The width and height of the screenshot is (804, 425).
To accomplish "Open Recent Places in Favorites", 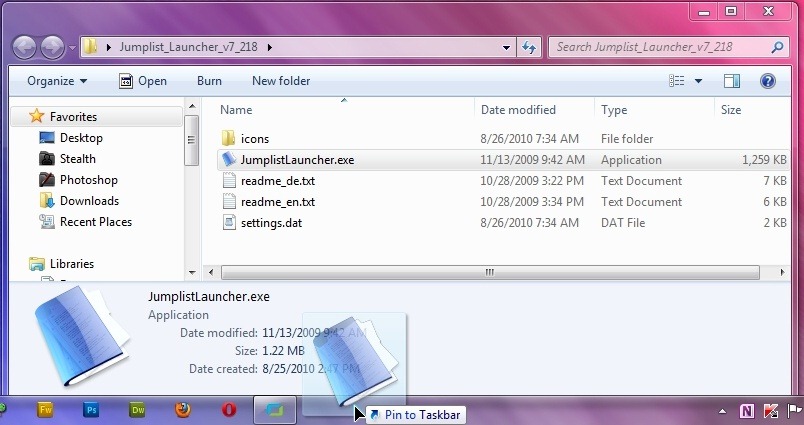I will (96, 222).
